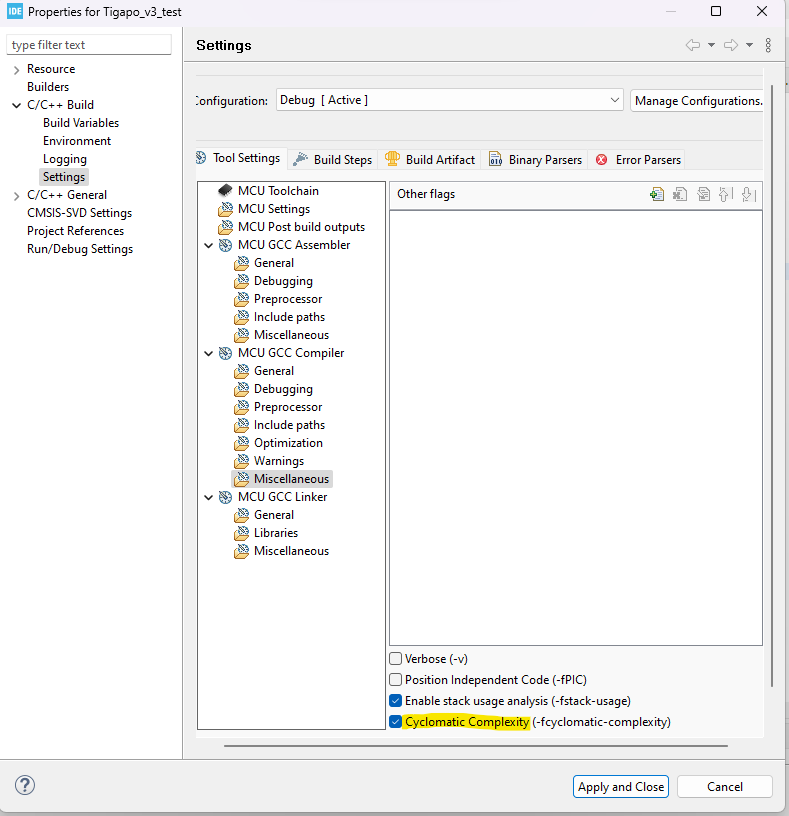Open back history dropdown arrow

711,45
